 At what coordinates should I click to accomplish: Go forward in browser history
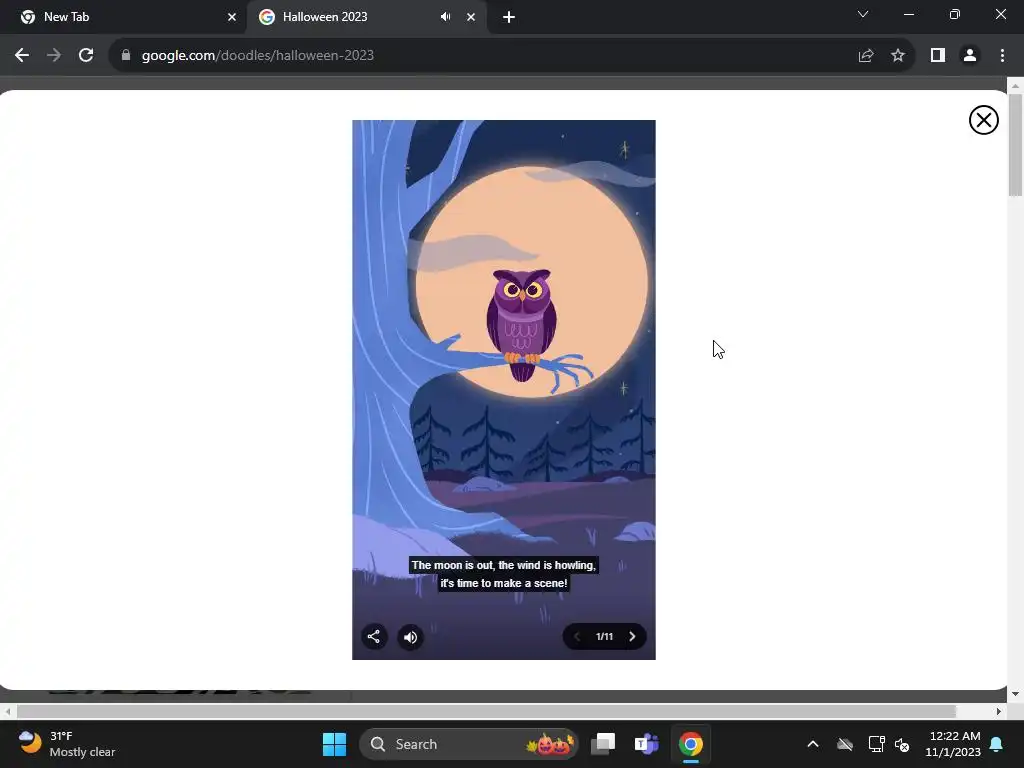point(54,56)
